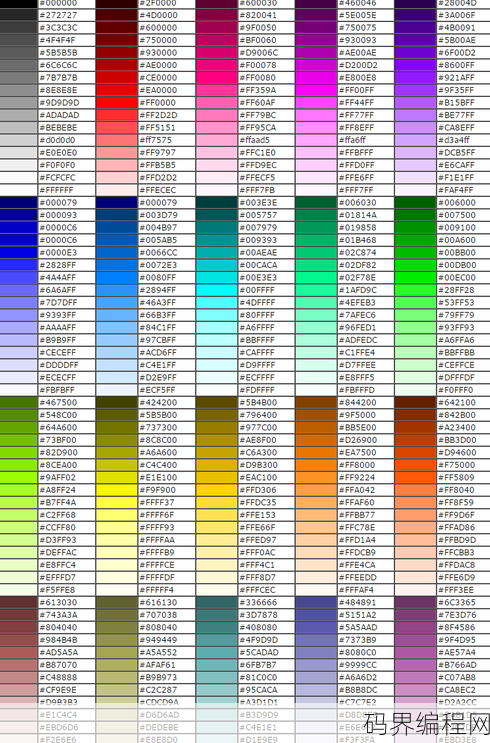490x743 pixels.
Task: Select the teal #408080 color swatch
Action: point(216,627)
